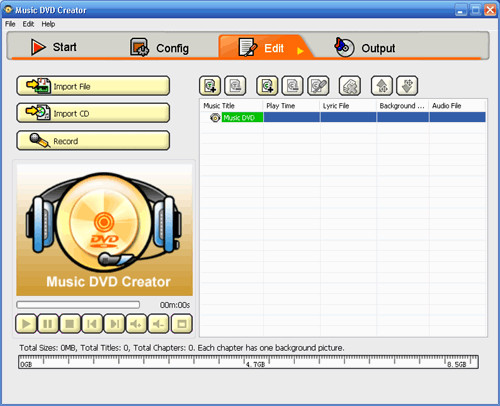Click the Record microphone button

point(93,141)
